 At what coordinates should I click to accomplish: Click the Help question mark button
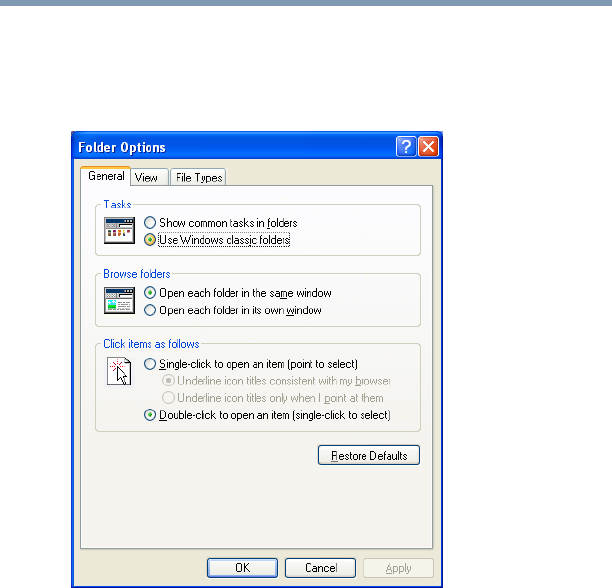[x=406, y=147]
